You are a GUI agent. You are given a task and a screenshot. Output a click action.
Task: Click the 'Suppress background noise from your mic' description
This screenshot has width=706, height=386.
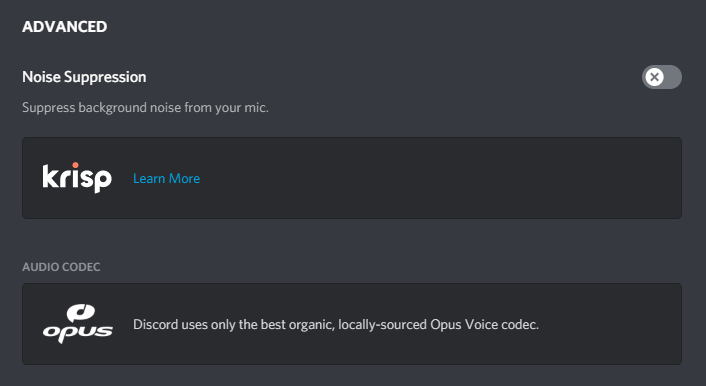145,108
